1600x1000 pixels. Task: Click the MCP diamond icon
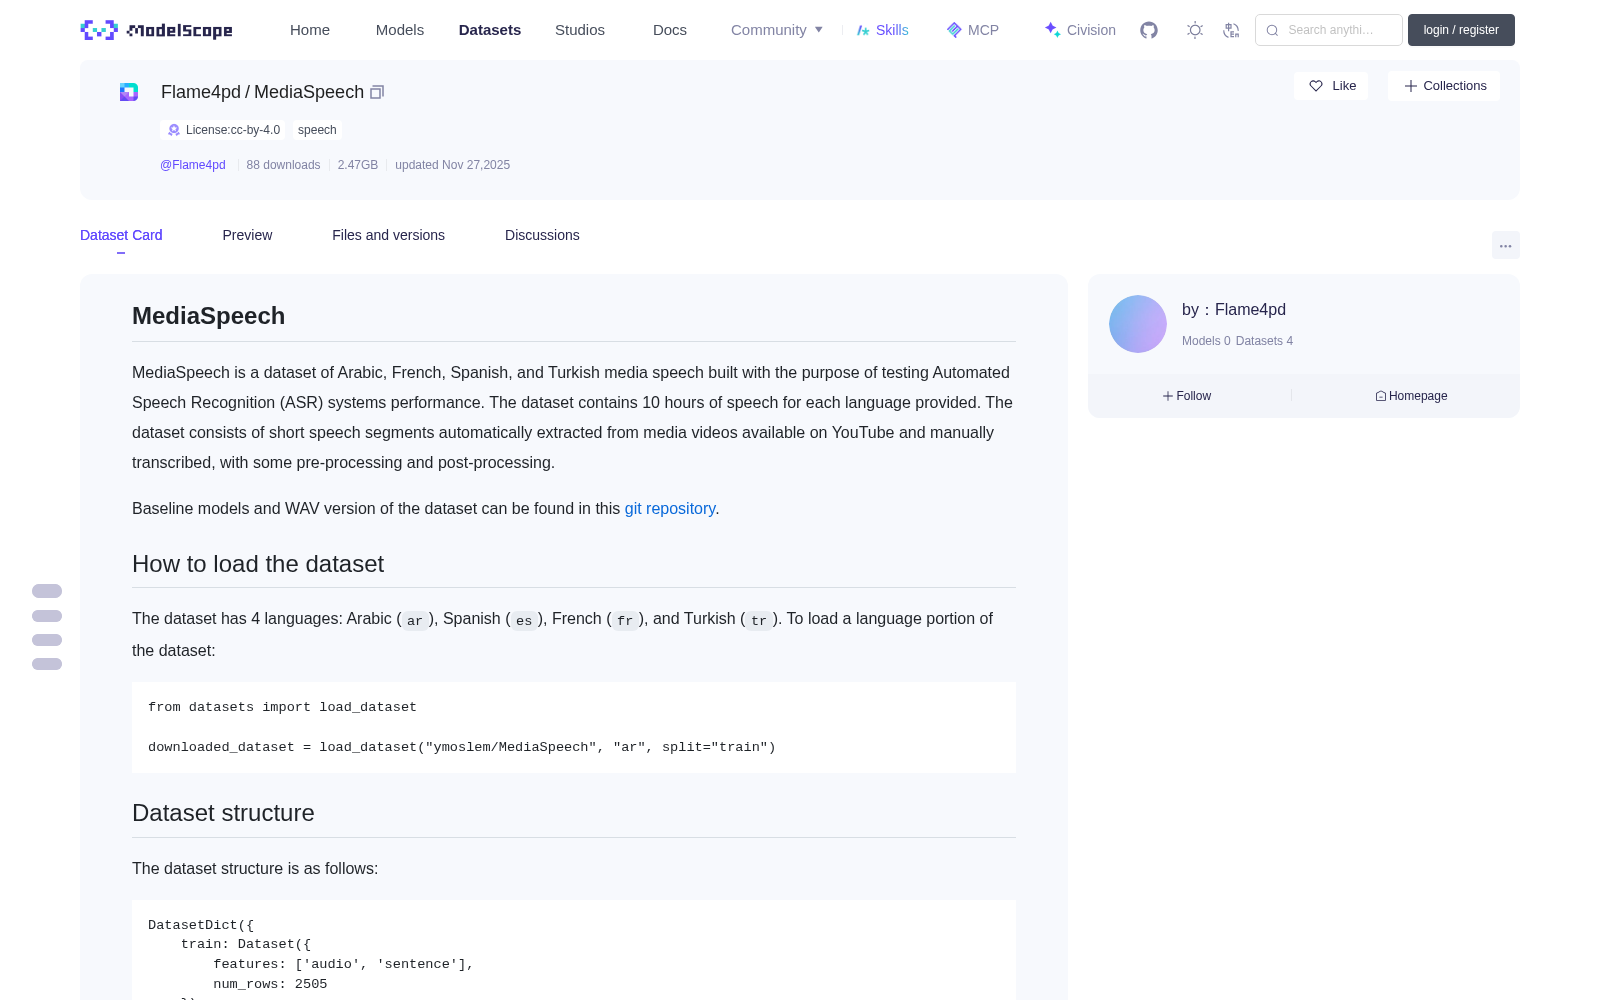tap(954, 30)
